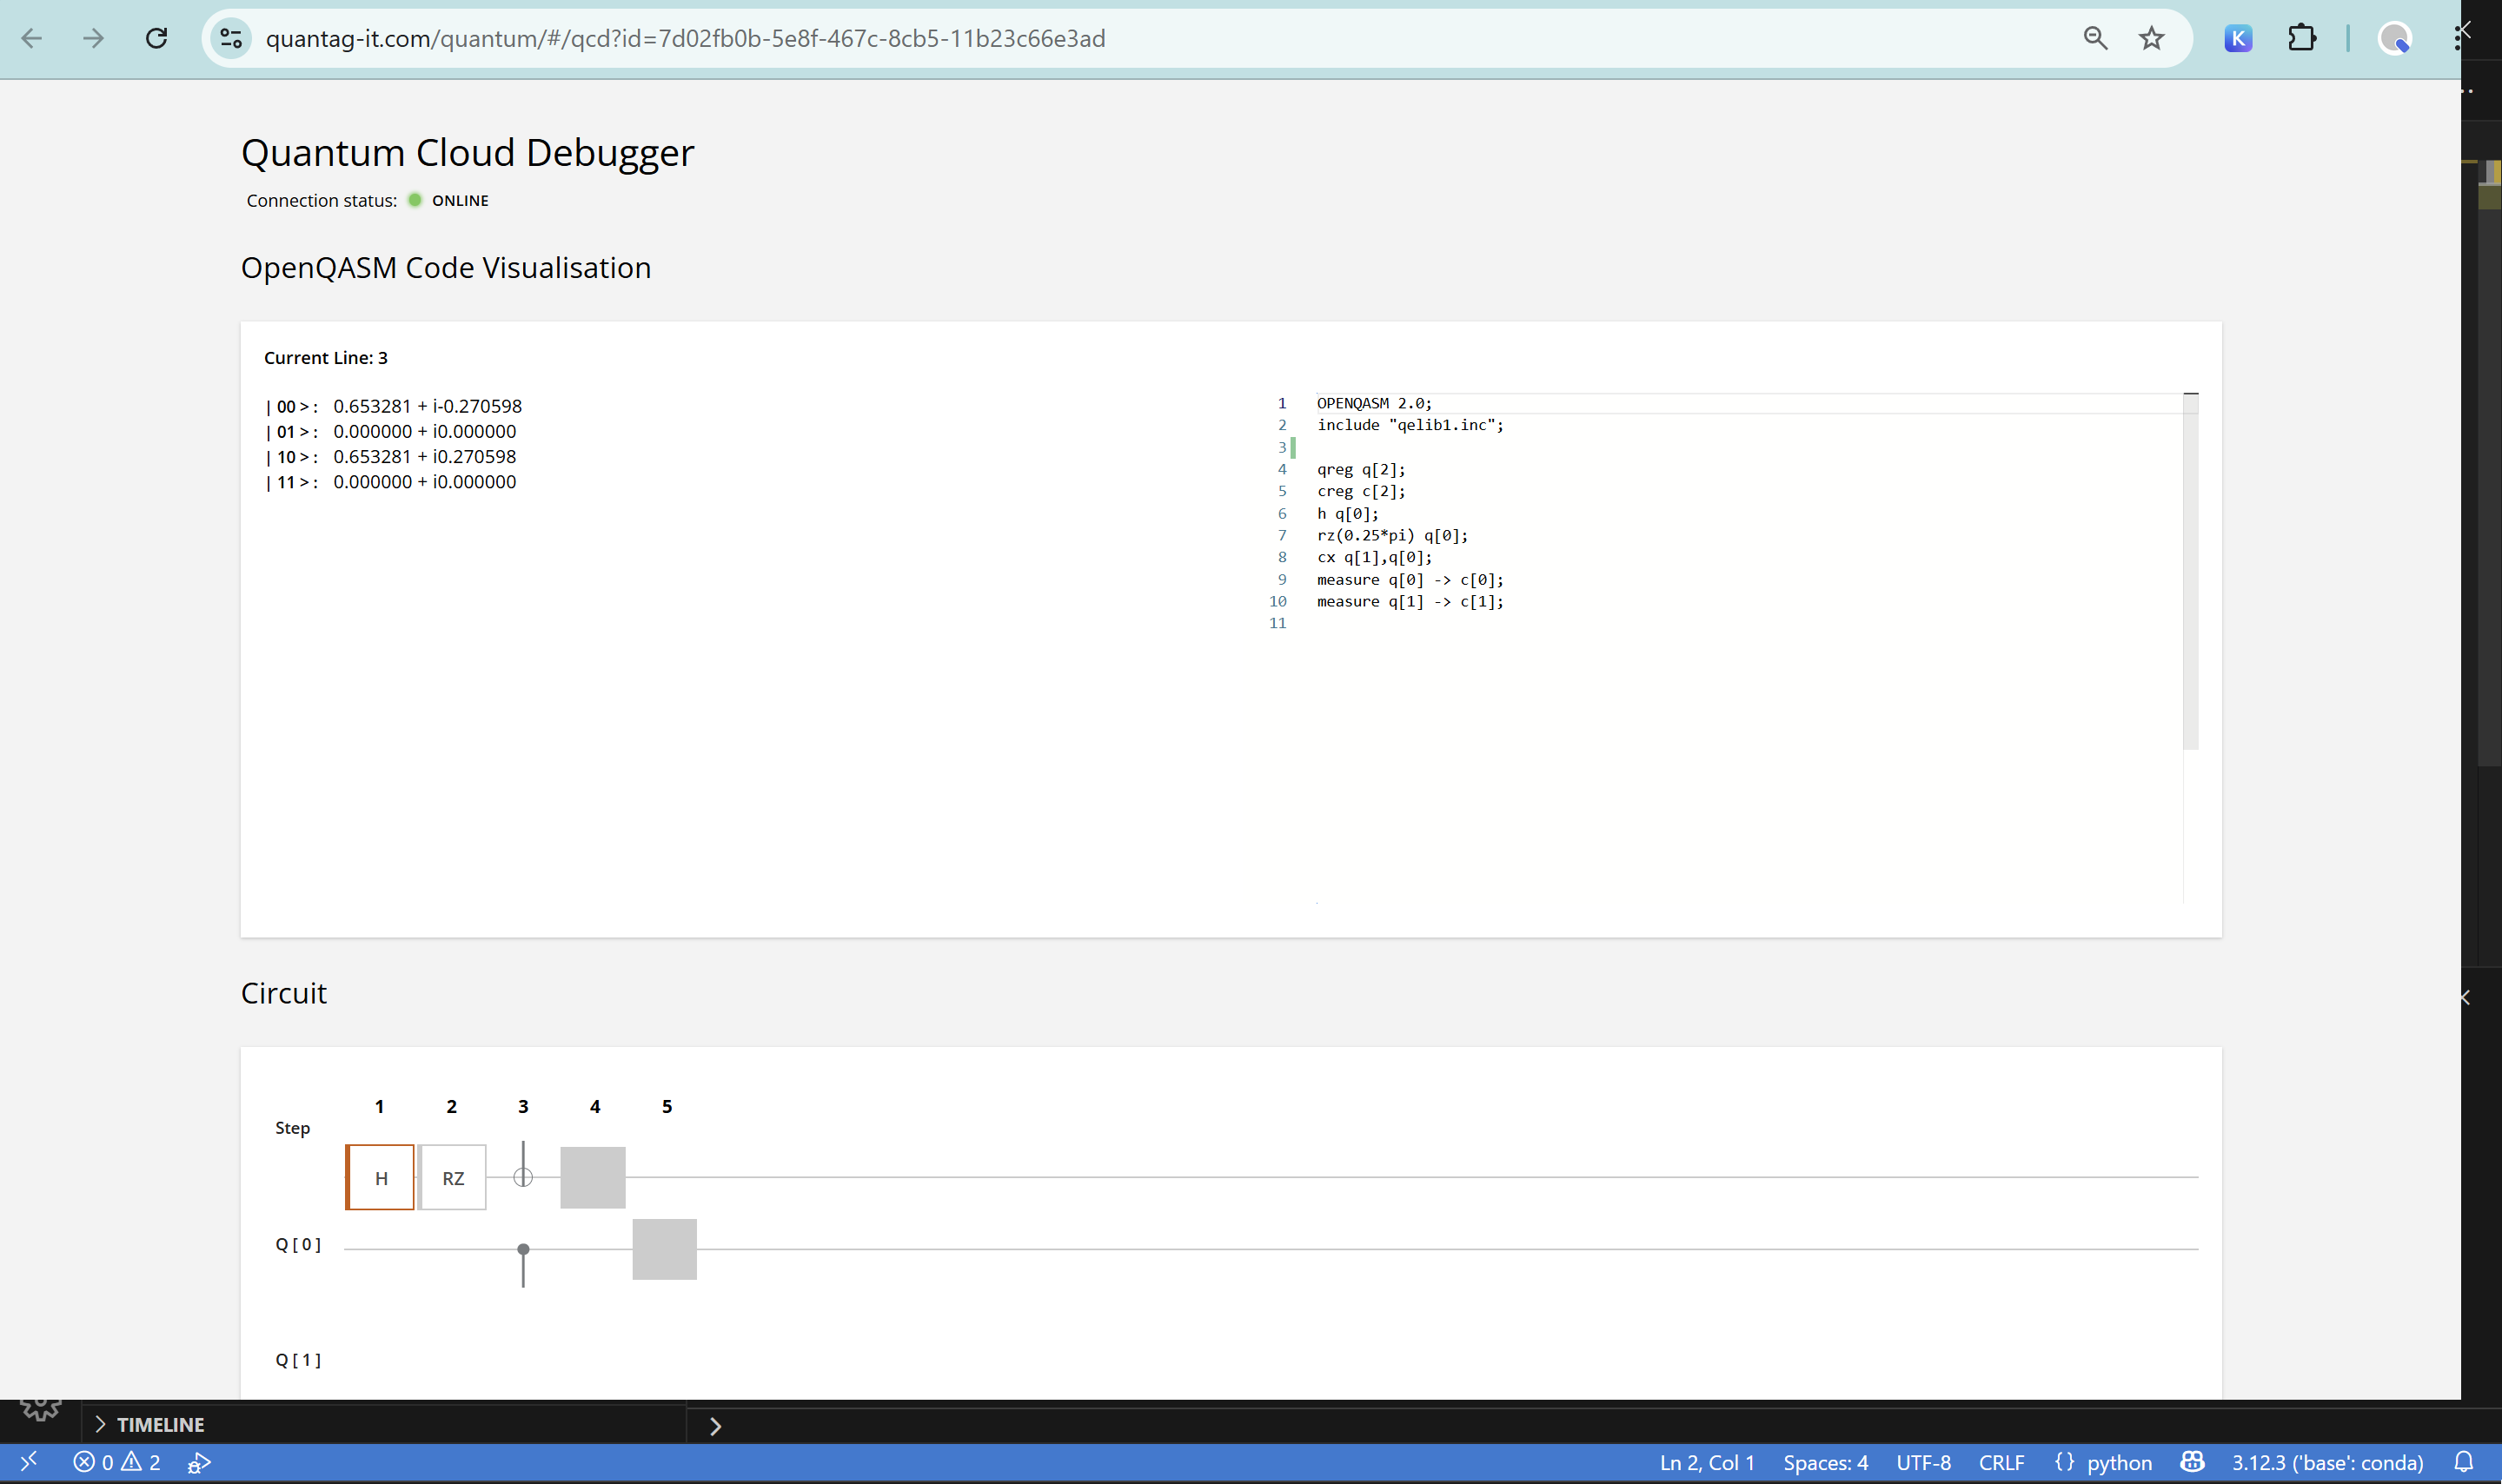The image size is (2502, 1484).
Task: Click the code editor vertical scrollbar
Action: 2190,570
